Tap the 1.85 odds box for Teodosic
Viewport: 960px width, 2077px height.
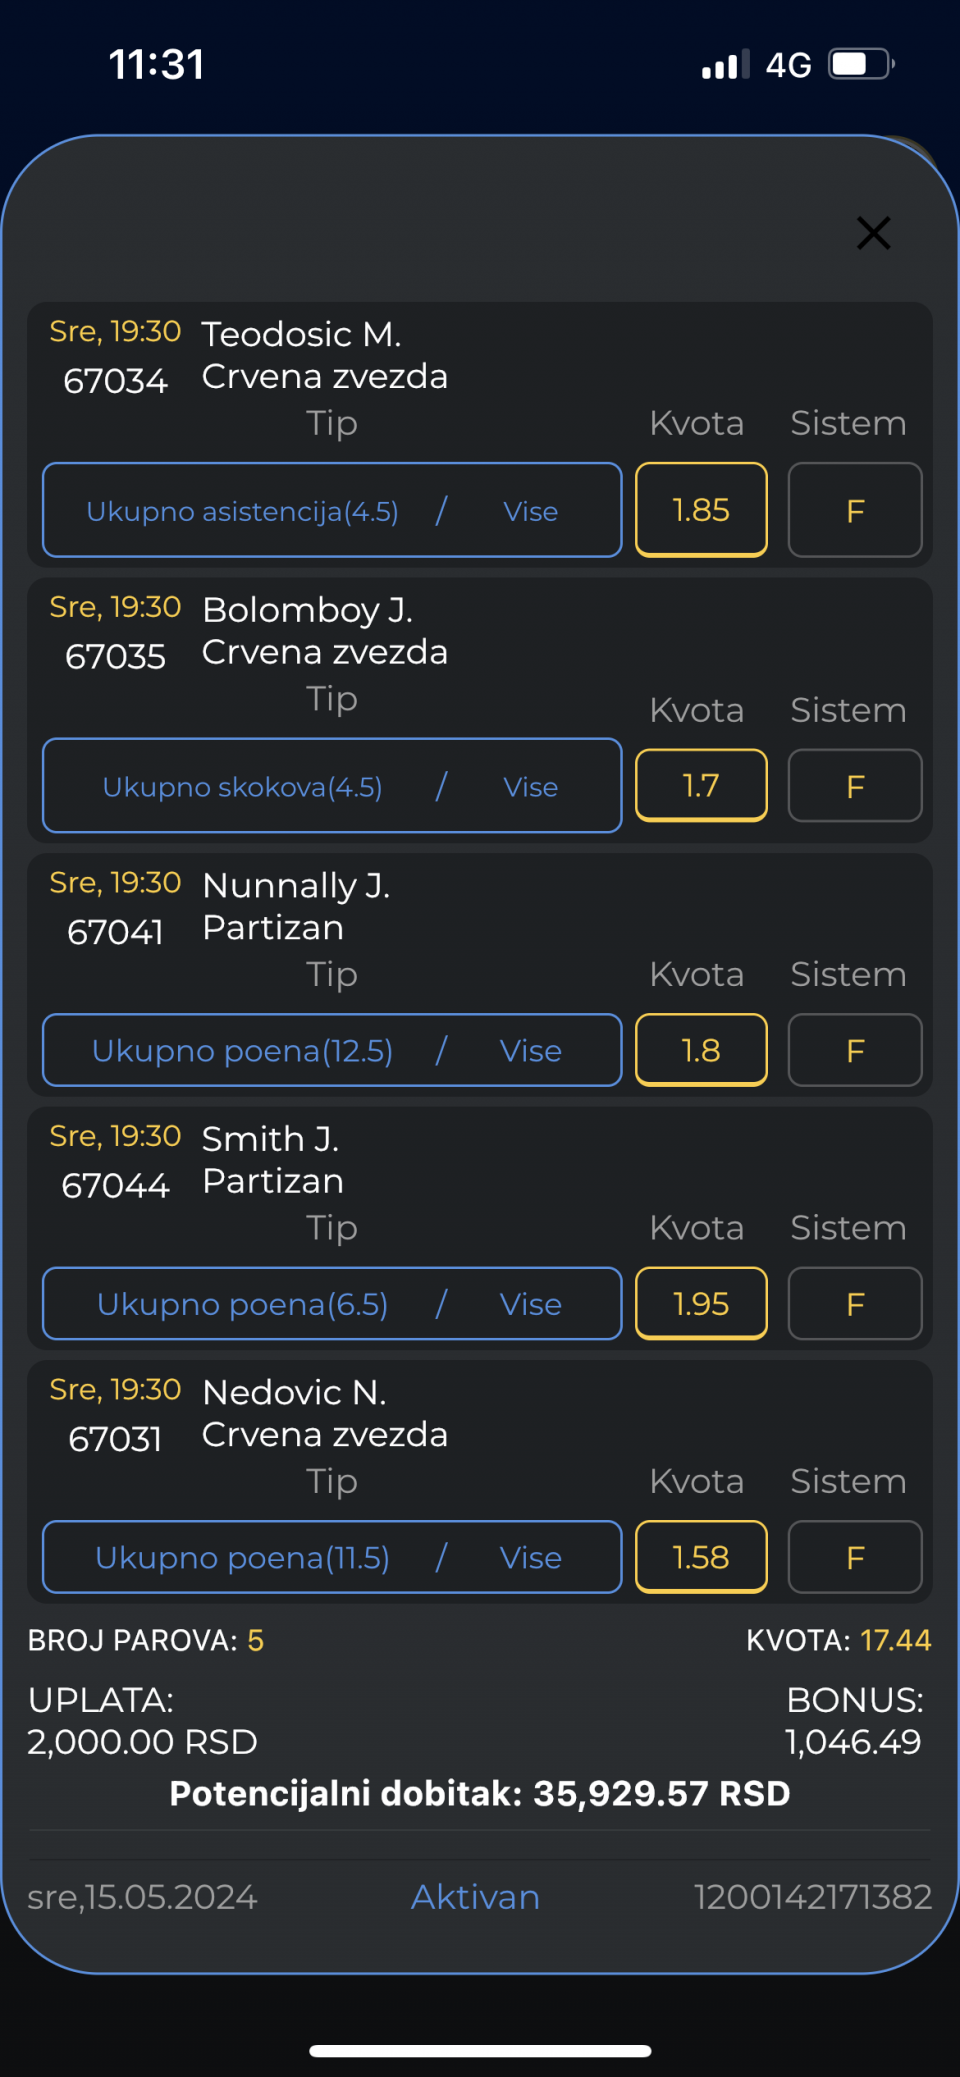click(x=701, y=510)
